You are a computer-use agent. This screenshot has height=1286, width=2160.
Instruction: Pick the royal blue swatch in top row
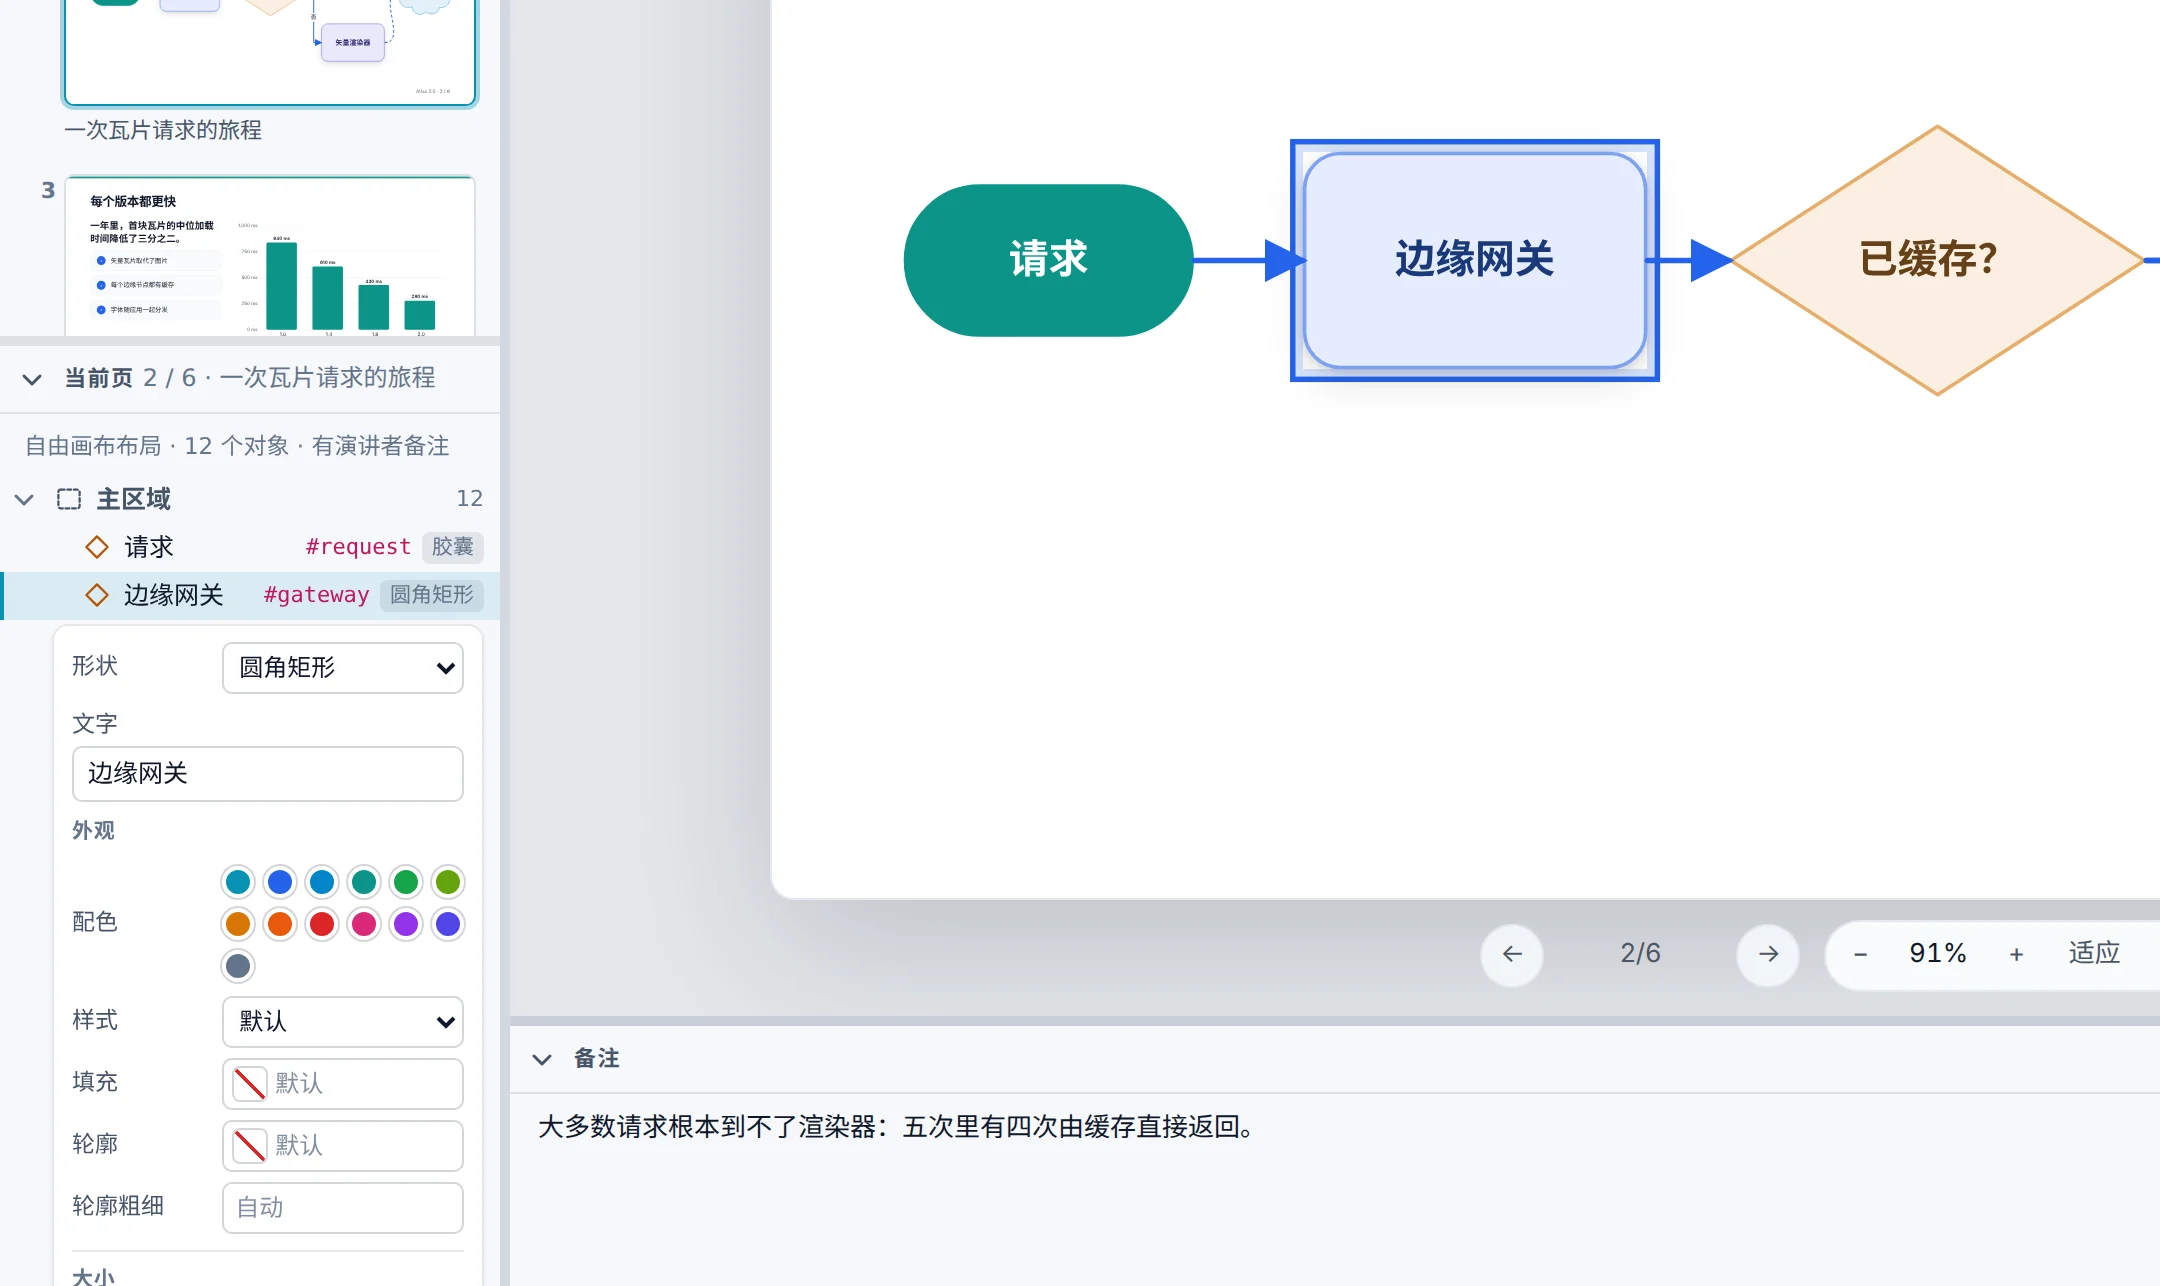click(x=280, y=882)
